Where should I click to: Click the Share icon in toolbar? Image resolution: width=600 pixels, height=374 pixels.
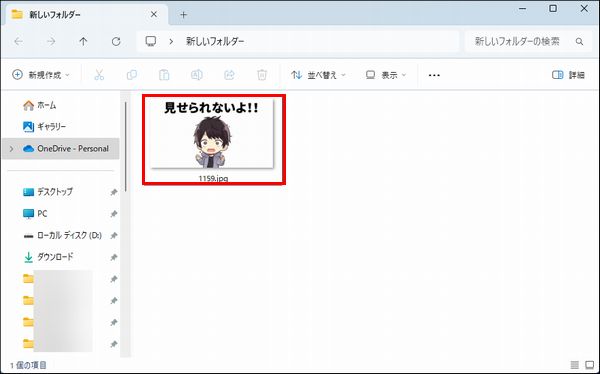click(x=229, y=75)
